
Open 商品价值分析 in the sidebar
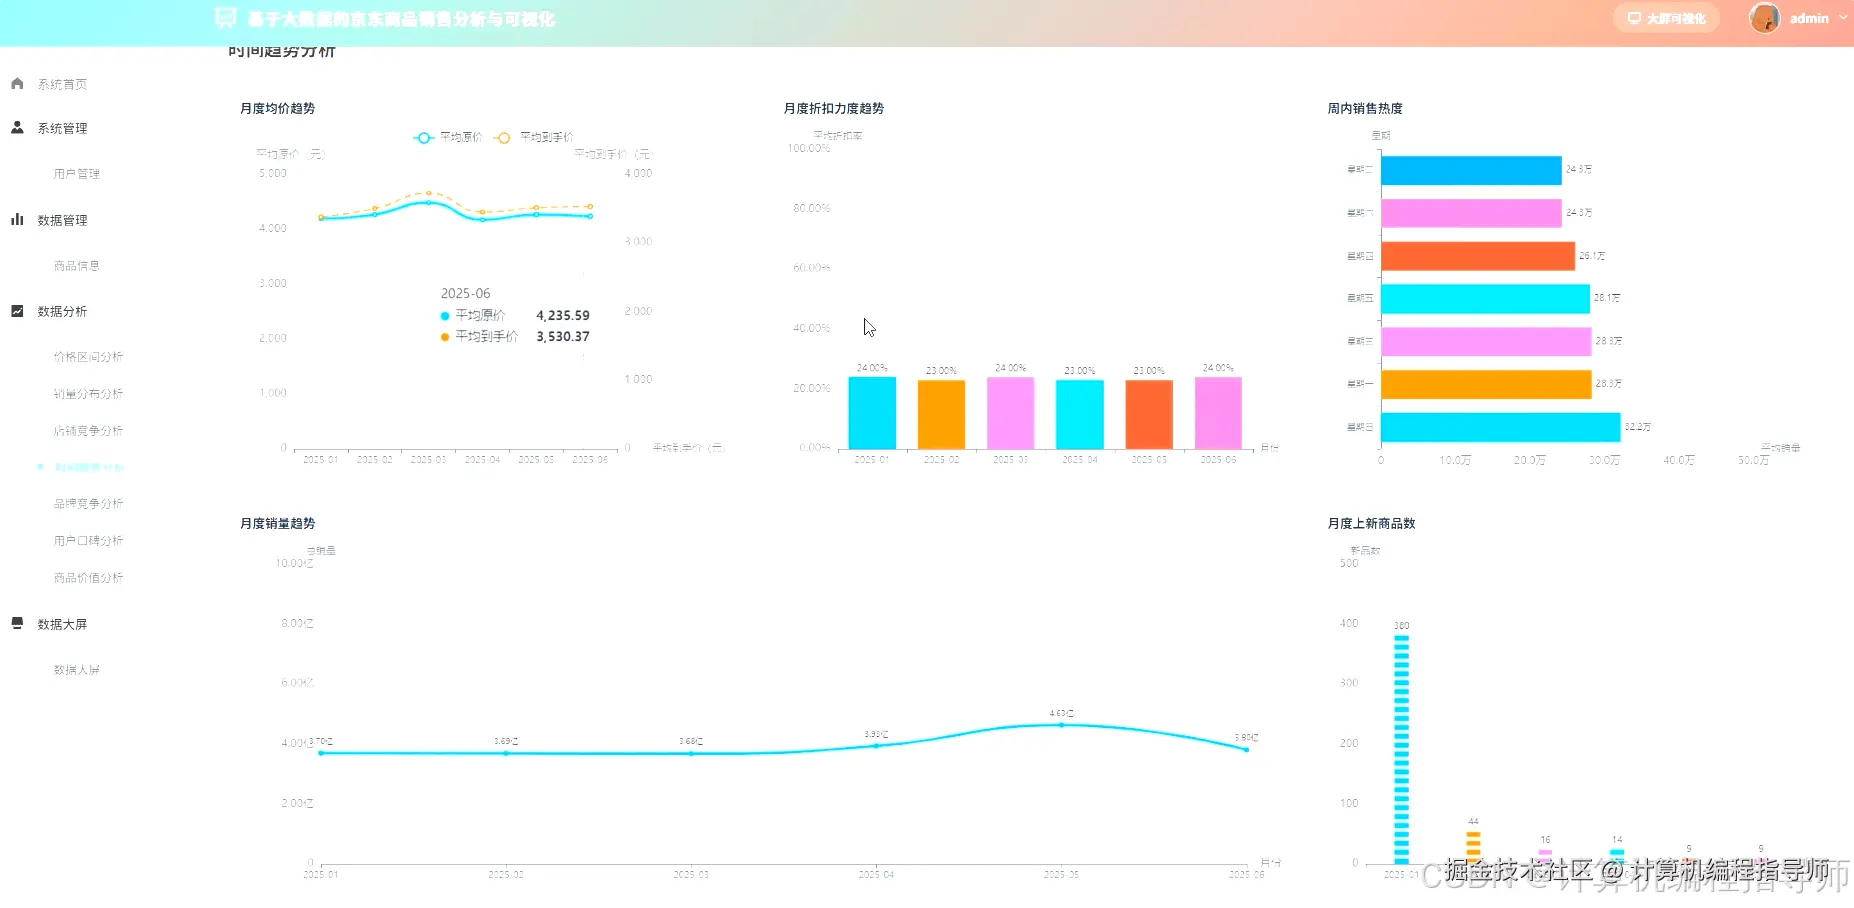88,578
